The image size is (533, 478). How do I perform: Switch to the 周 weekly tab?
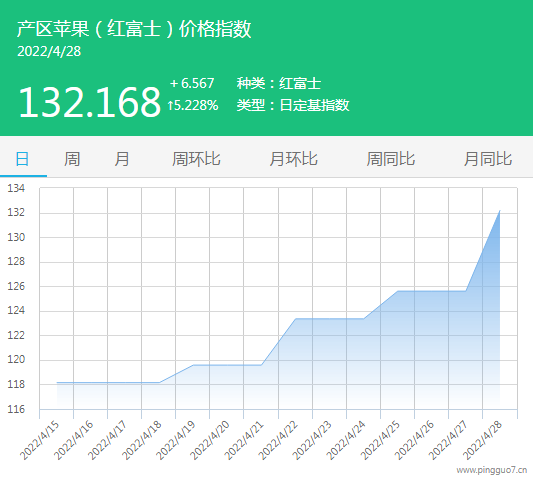[72, 159]
